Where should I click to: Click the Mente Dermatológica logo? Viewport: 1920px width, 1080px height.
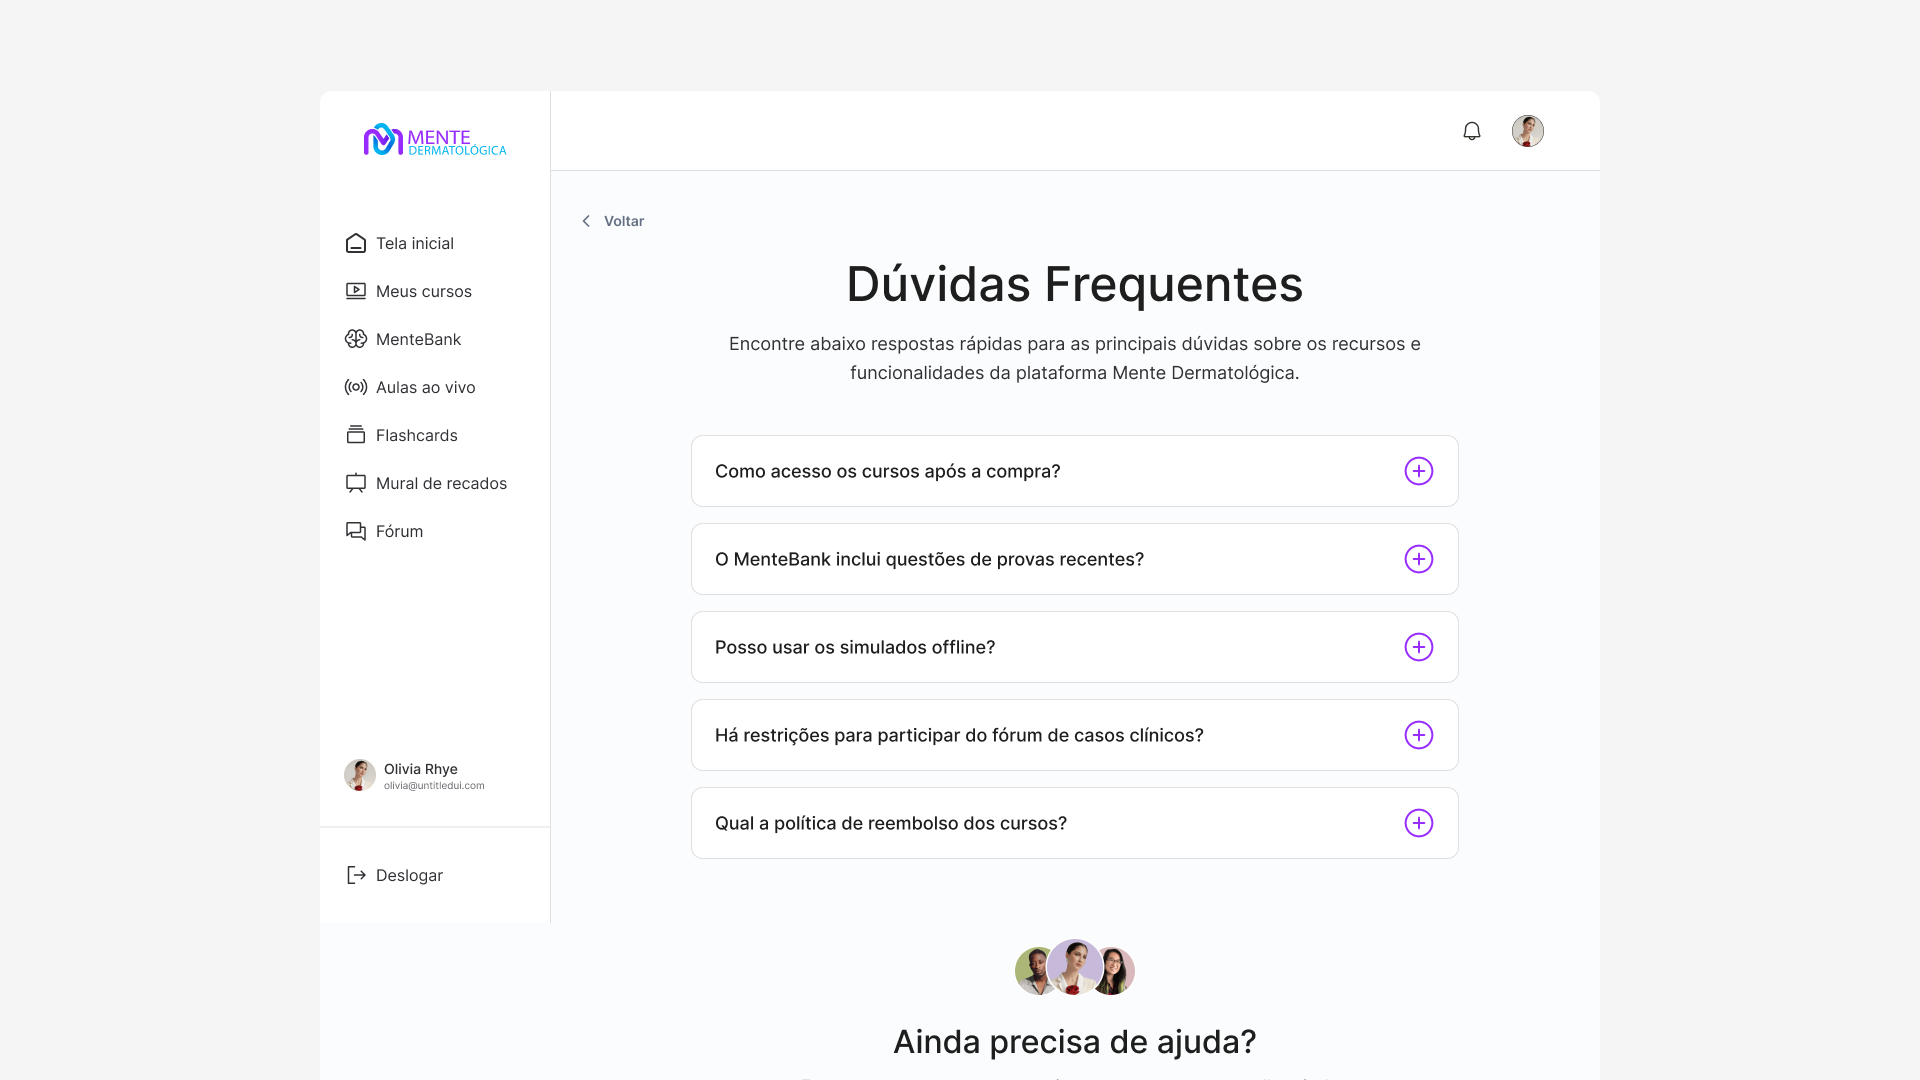tap(435, 140)
